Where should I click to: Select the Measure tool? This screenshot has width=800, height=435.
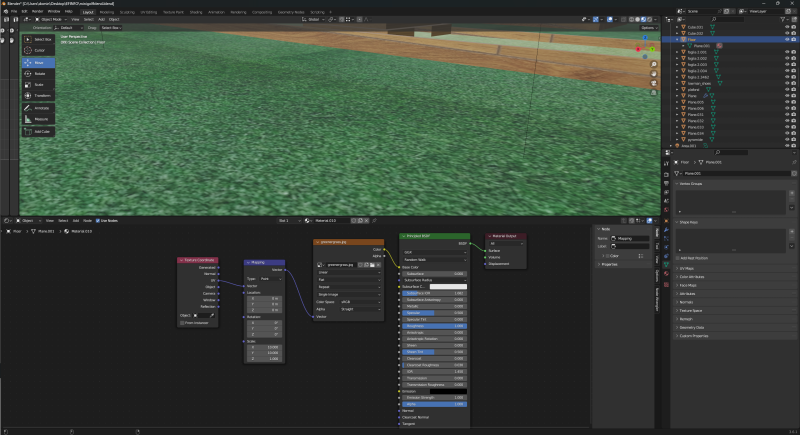tap(38, 119)
